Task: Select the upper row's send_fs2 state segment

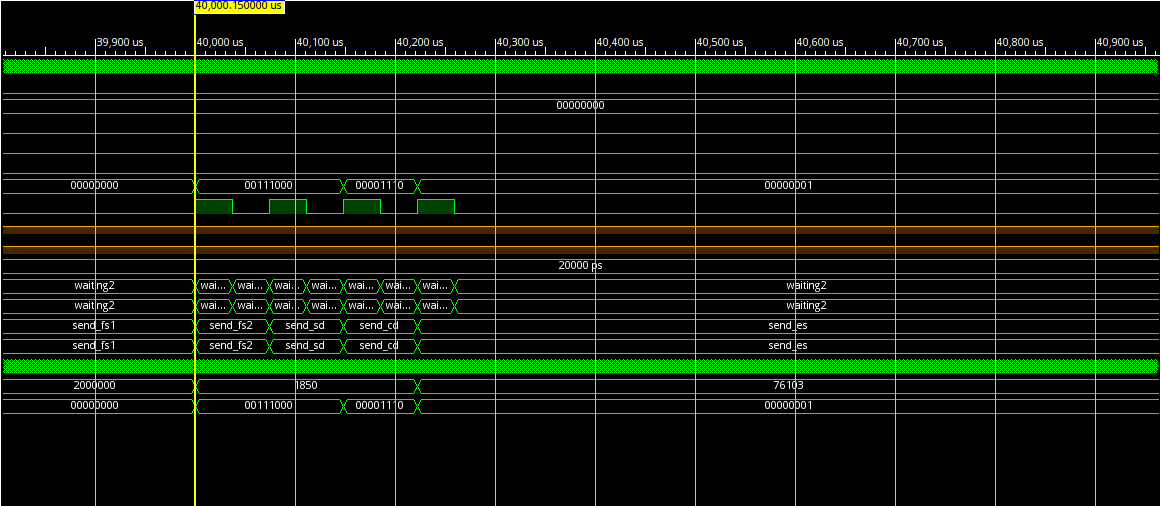Action: (x=231, y=326)
